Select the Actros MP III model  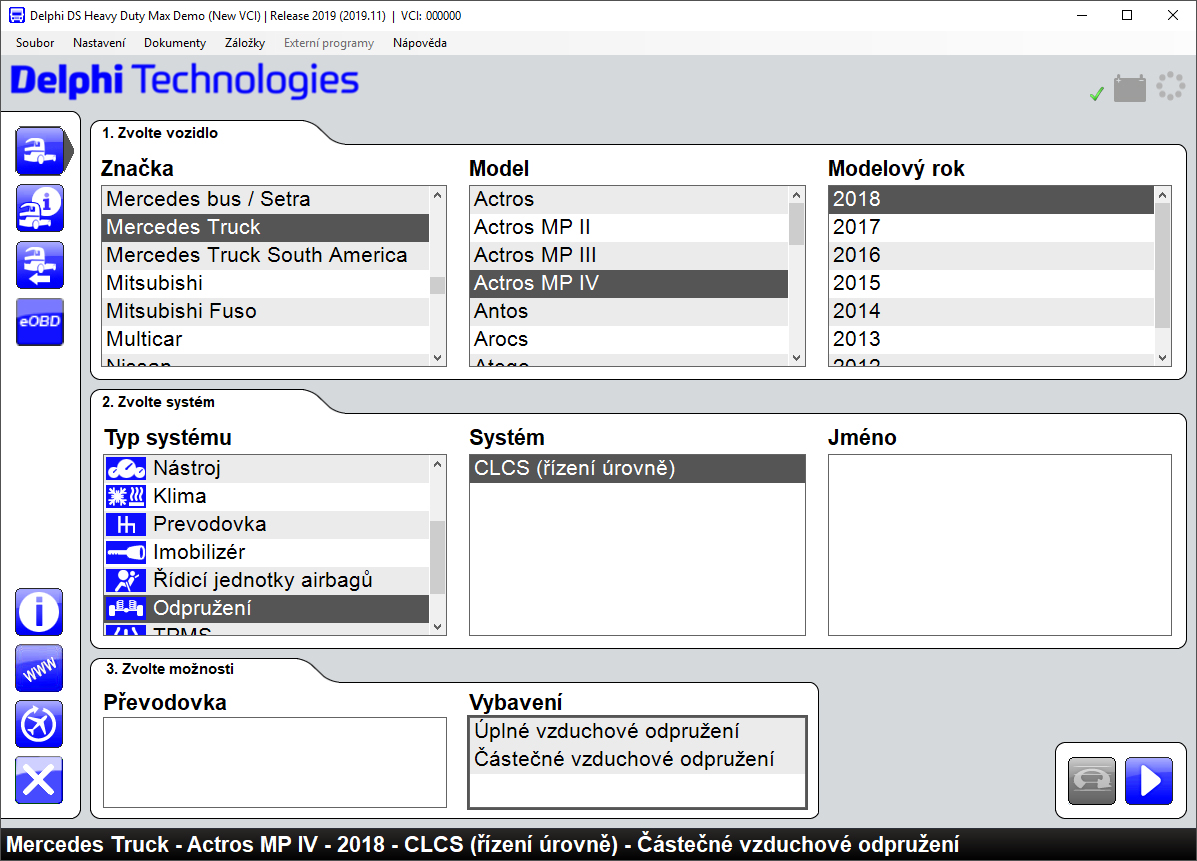tap(629, 256)
